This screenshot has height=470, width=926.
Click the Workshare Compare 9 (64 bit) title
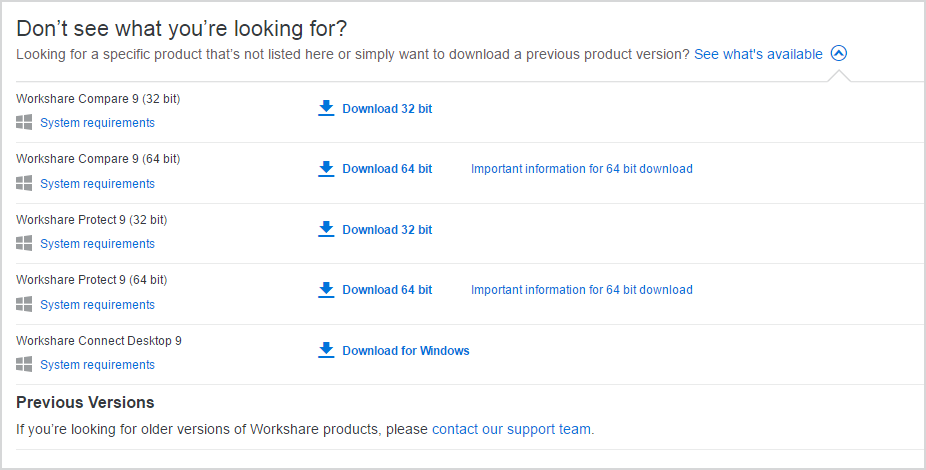pyautogui.click(x=98, y=159)
